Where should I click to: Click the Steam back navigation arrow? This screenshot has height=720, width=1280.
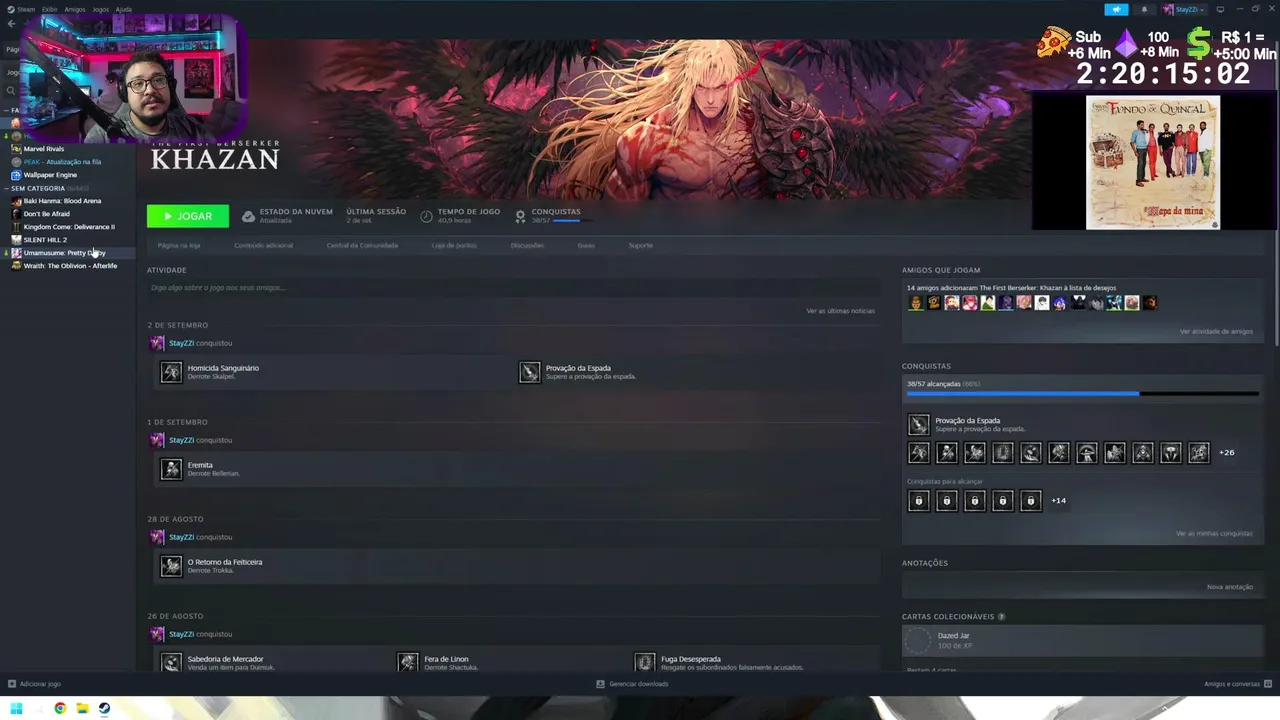(11, 24)
